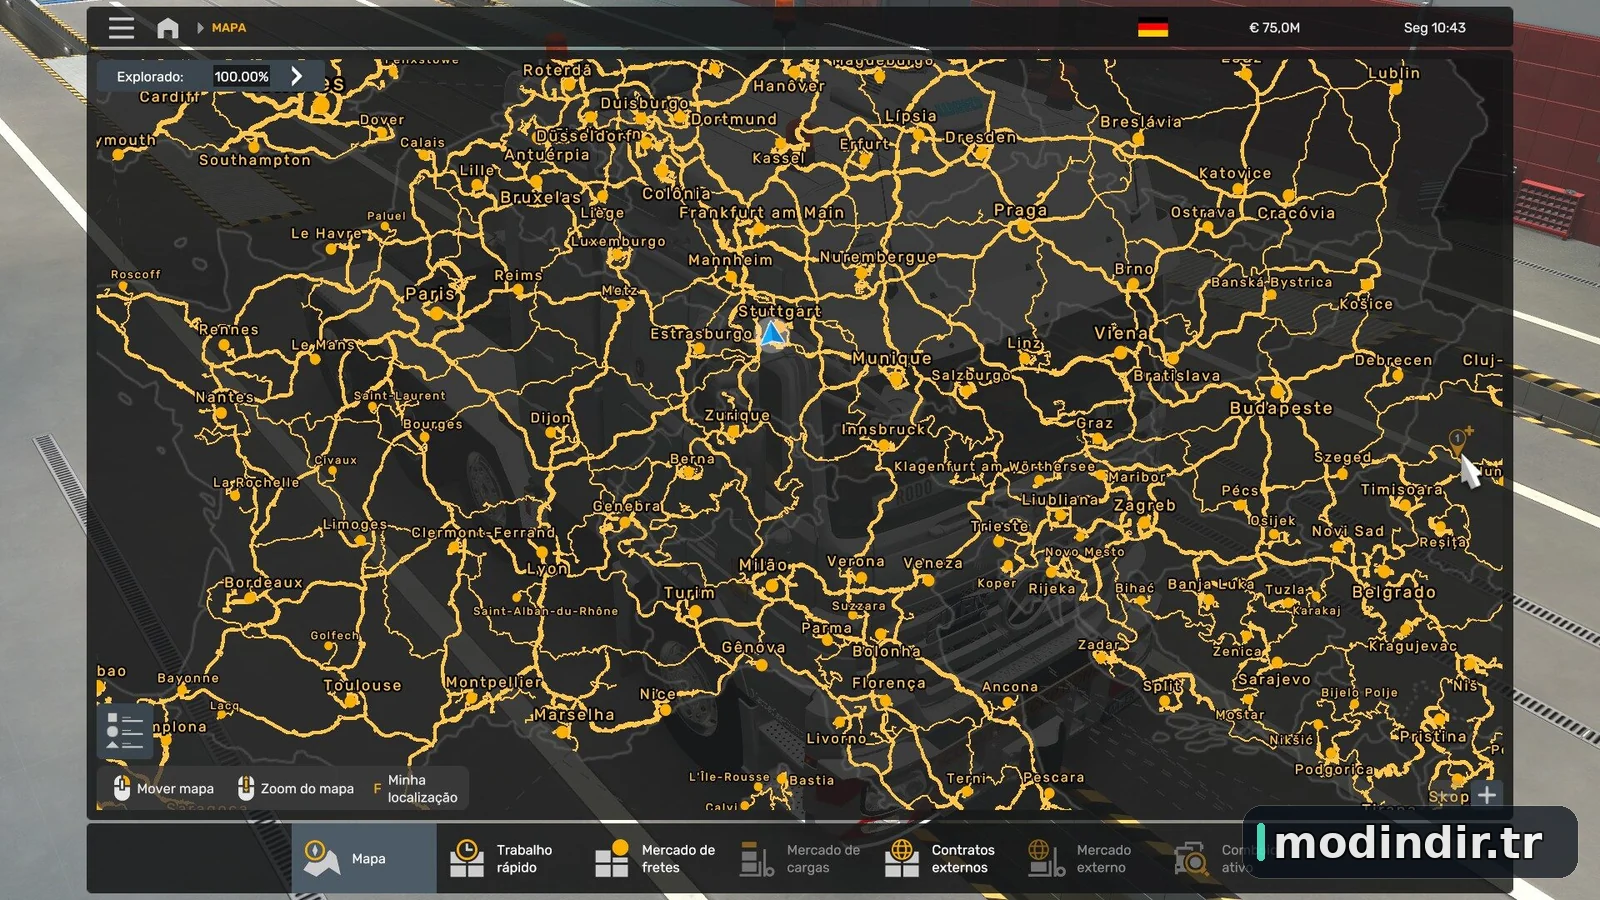The width and height of the screenshot is (1600, 900).
Task: Select Lublin on the map
Action: click(x=1394, y=73)
